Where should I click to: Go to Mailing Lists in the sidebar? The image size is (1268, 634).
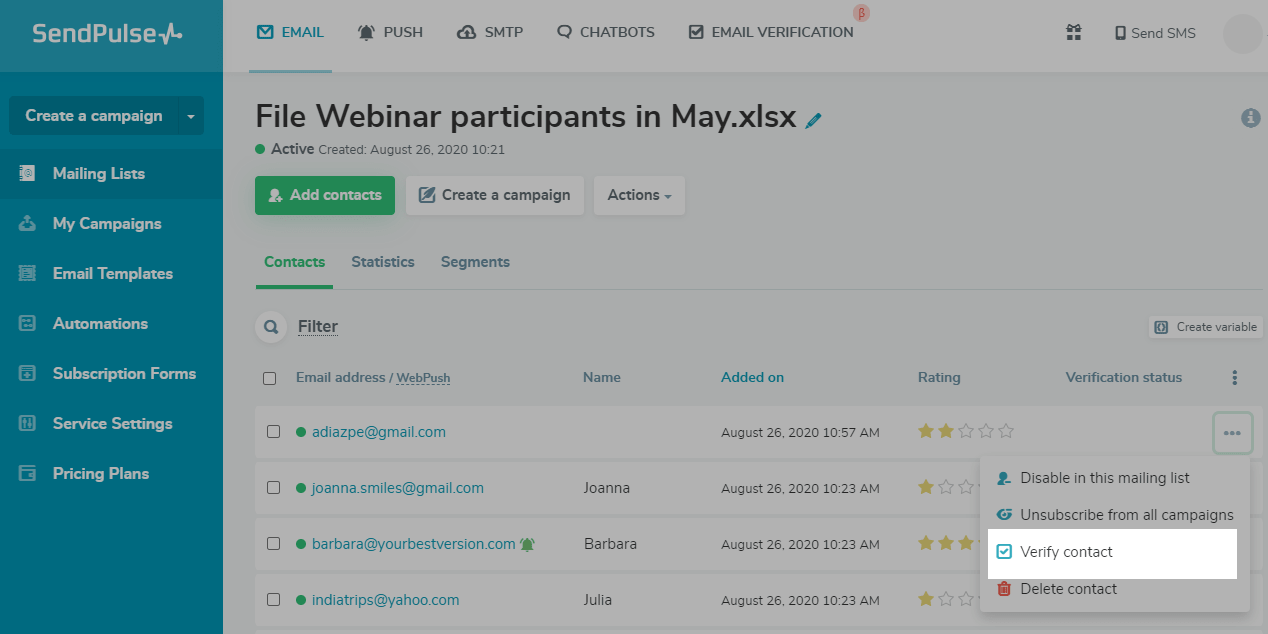98,174
